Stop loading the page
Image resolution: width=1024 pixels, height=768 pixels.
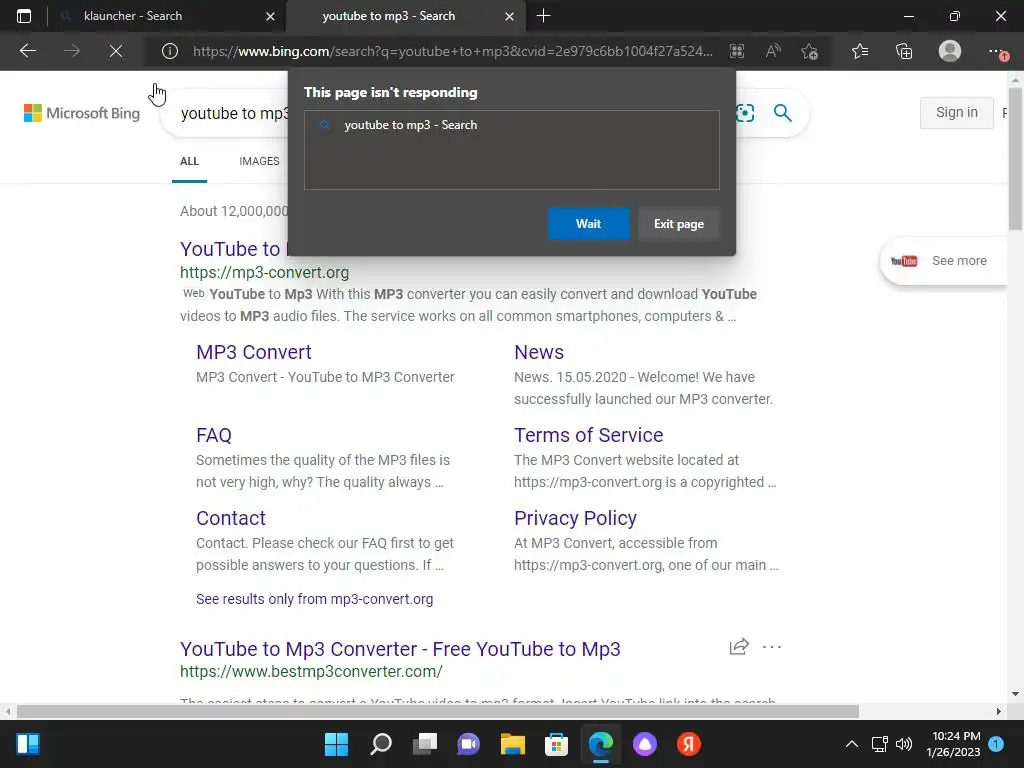[x=116, y=51]
